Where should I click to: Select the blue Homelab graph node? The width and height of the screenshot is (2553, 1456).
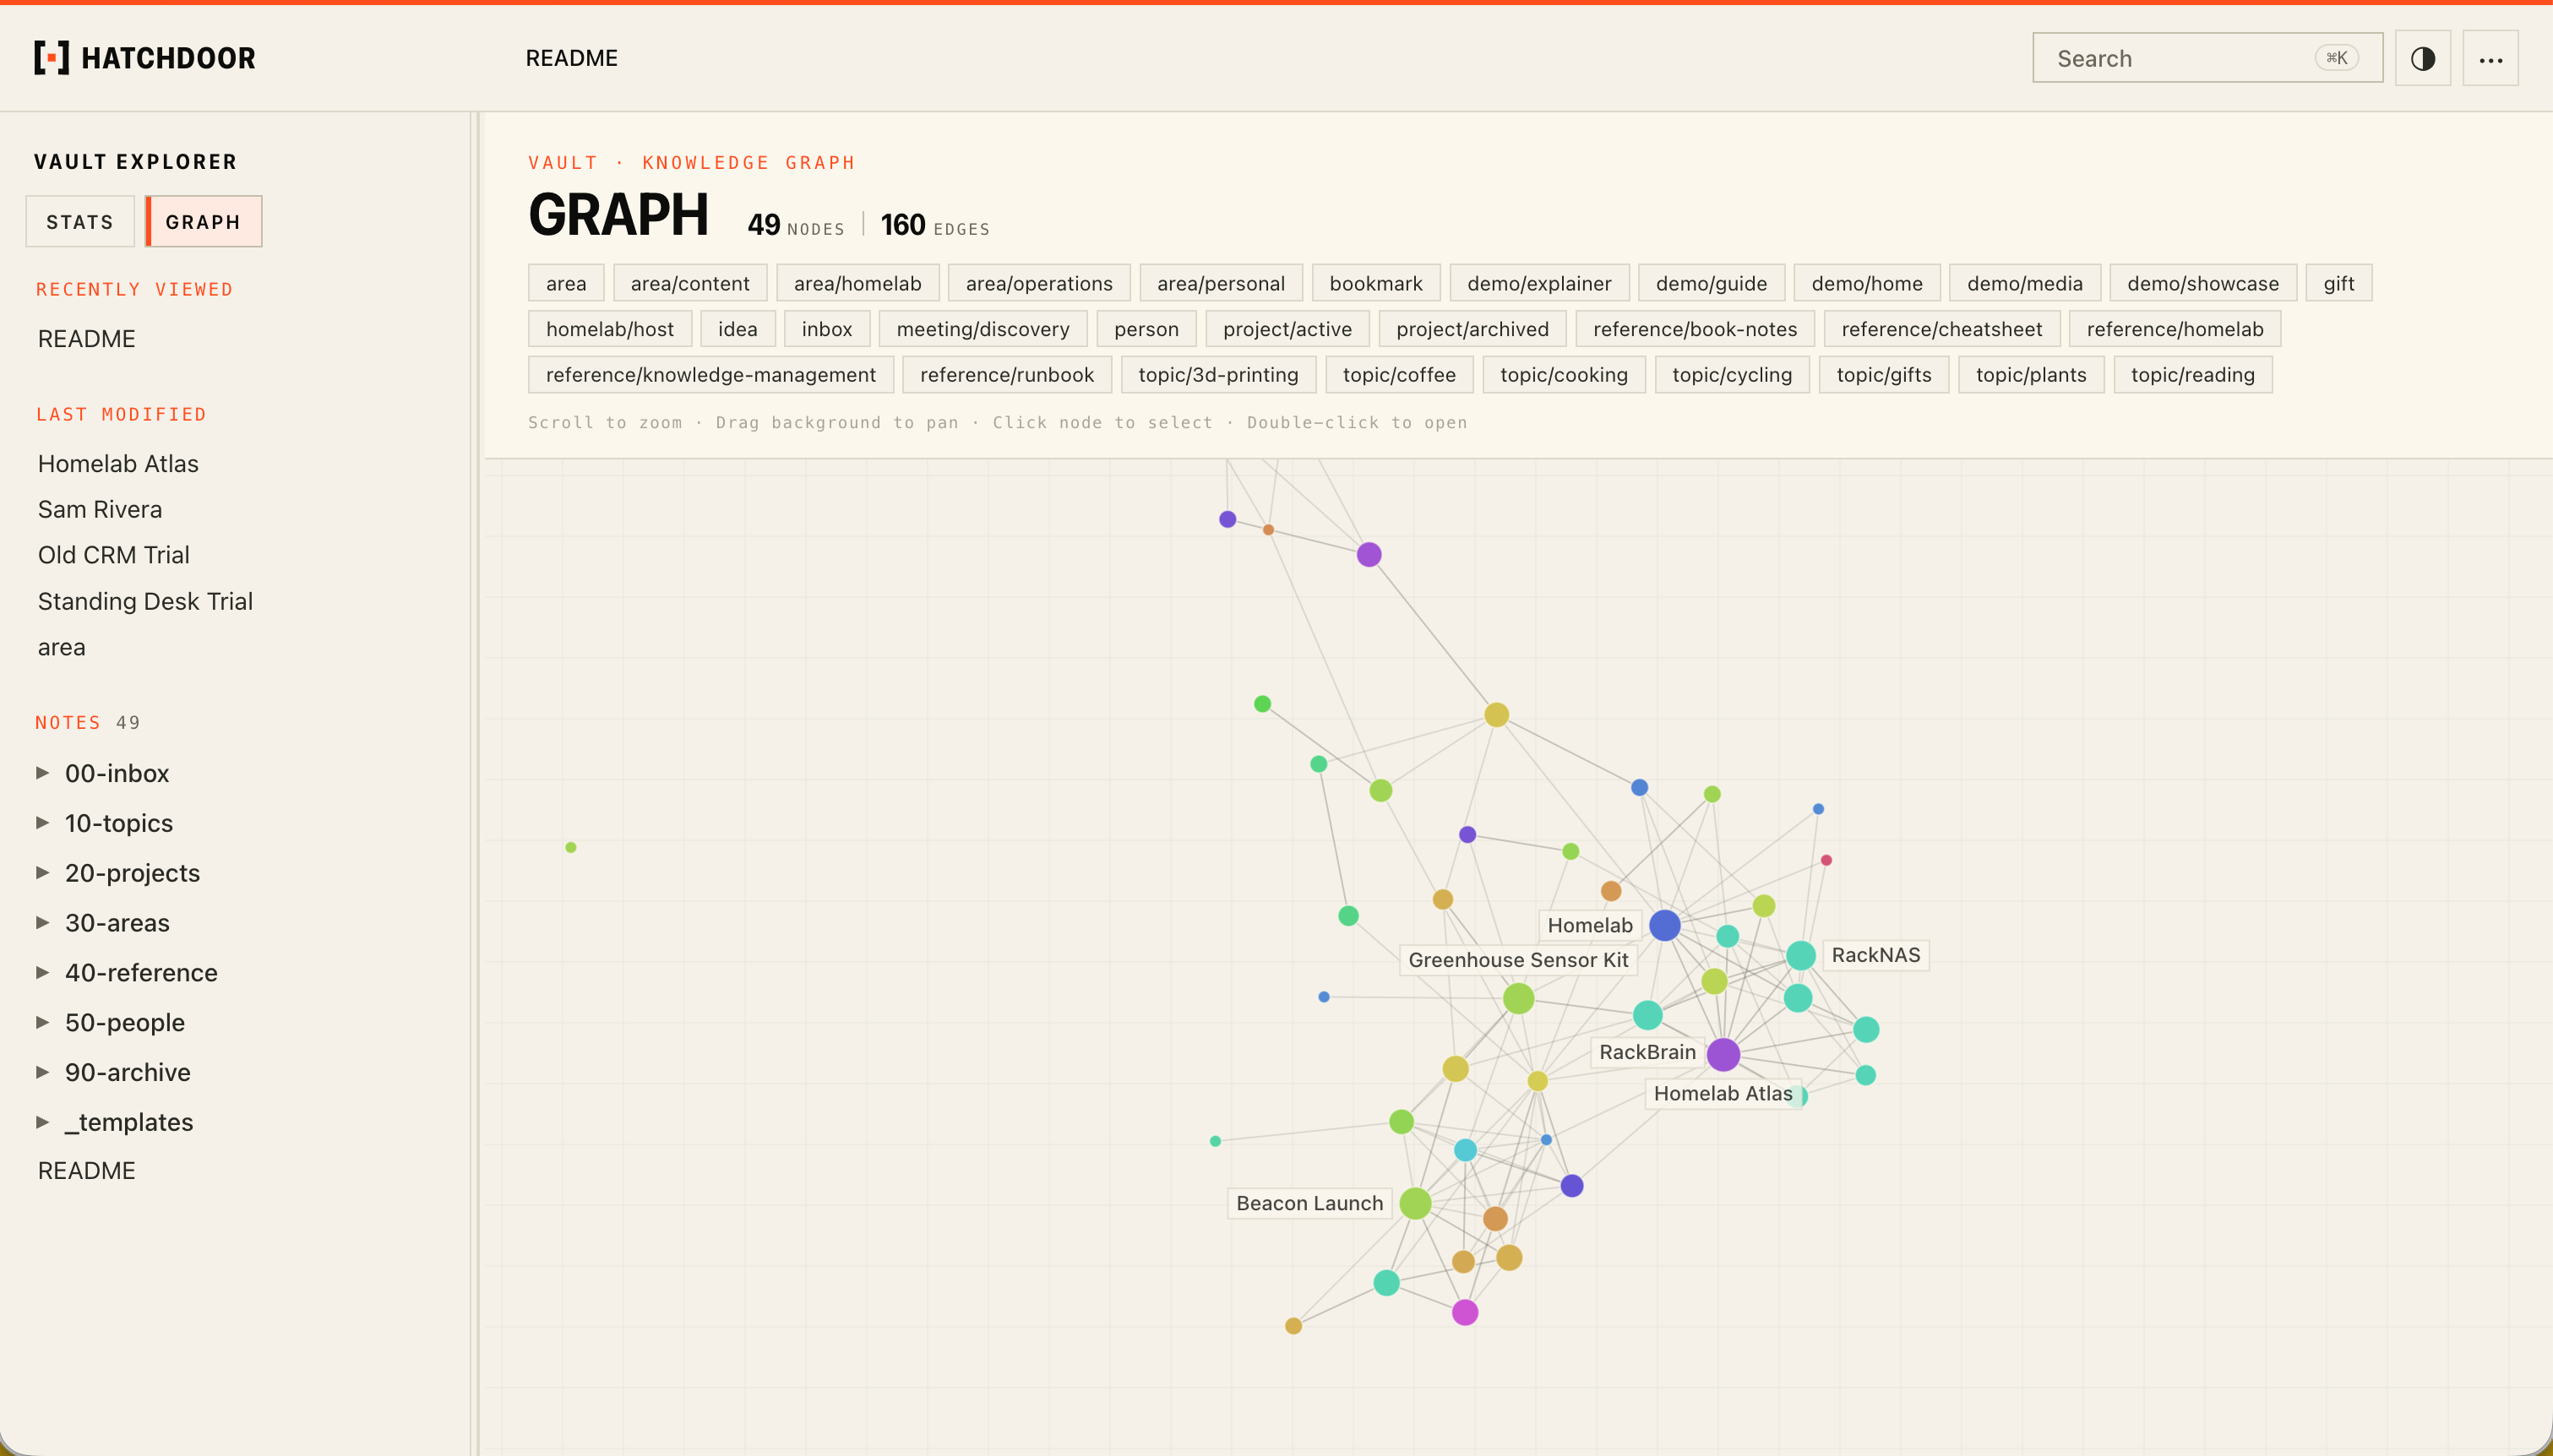coord(1664,925)
